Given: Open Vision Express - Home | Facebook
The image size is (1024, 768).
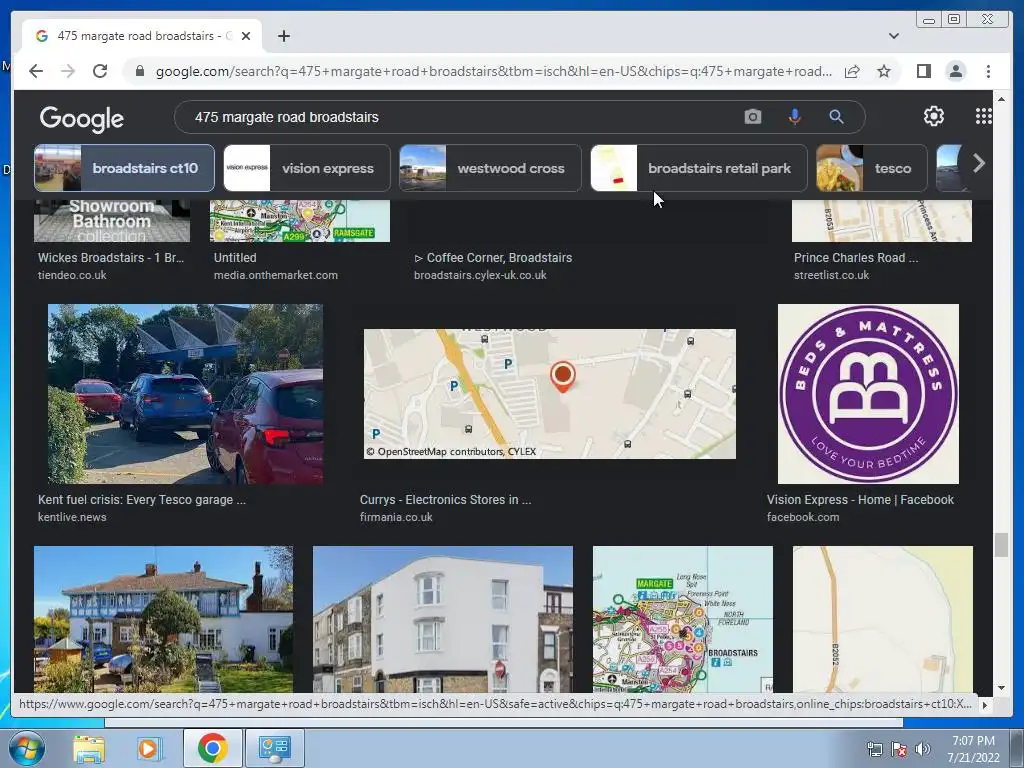Looking at the screenshot, I should click(x=860, y=500).
